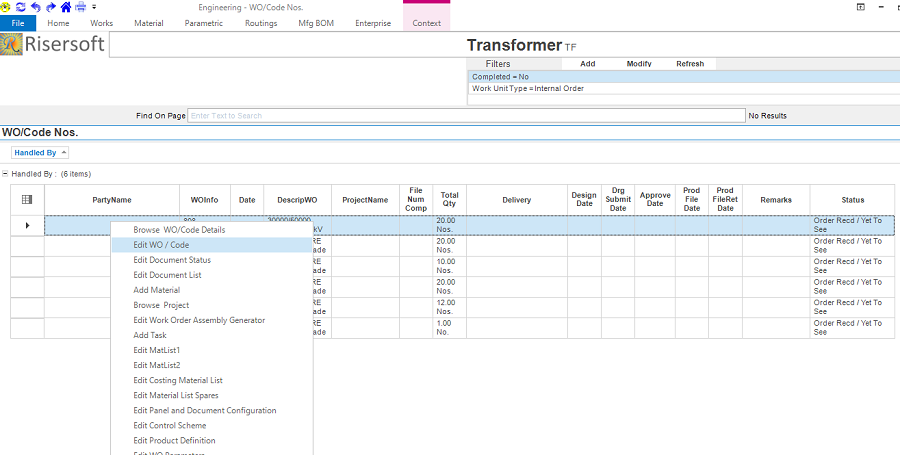Select Edit Panel and Document Configuration
This screenshot has height=455, width=900.
click(x=212, y=410)
